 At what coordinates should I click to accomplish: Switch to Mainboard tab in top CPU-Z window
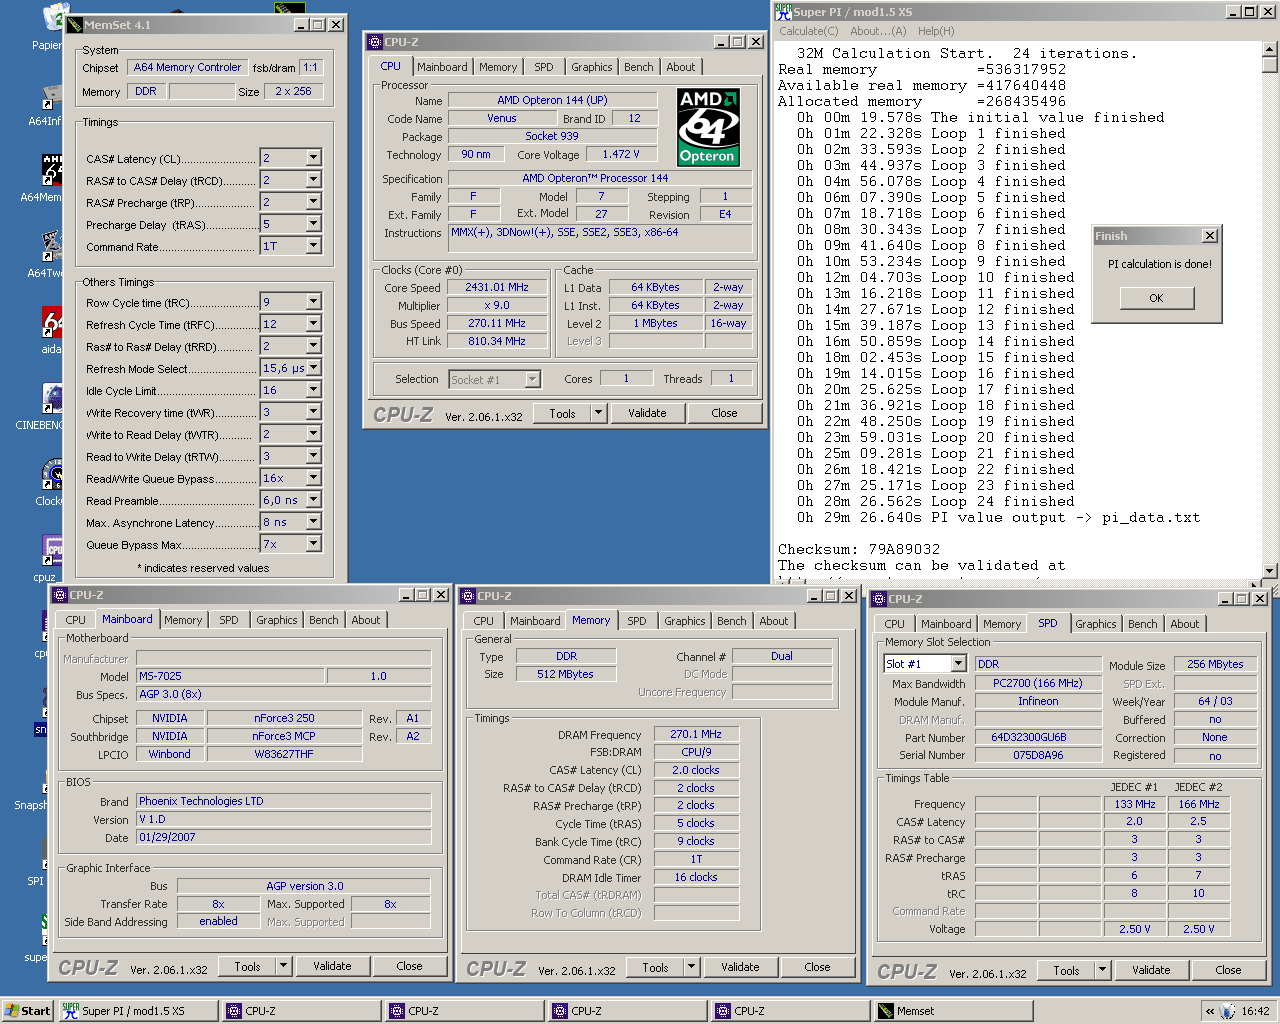[x=442, y=67]
